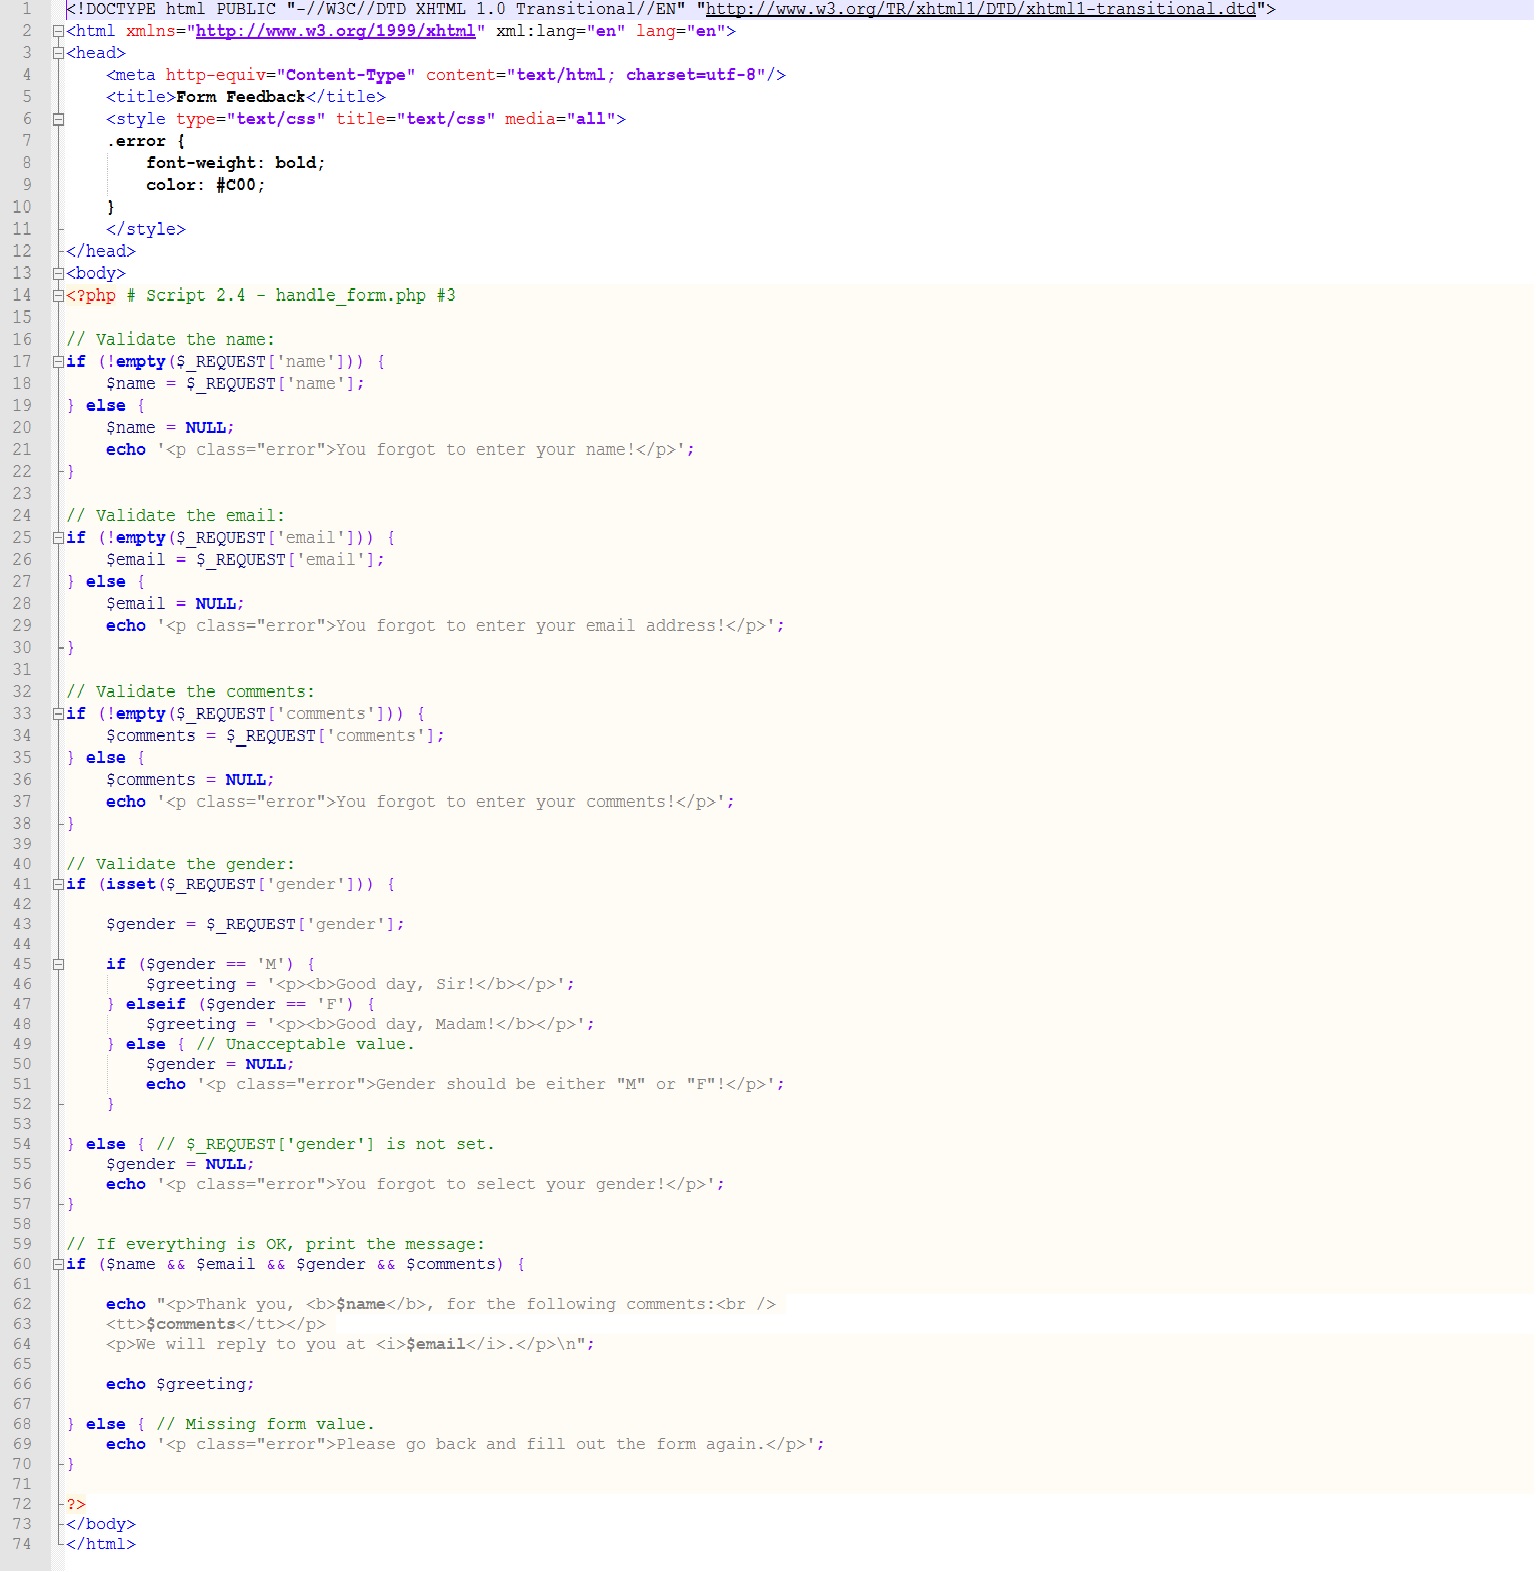Collapse the style block fold on line 6
Viewport: 1536px width, 1572px height.
(58, 119)
